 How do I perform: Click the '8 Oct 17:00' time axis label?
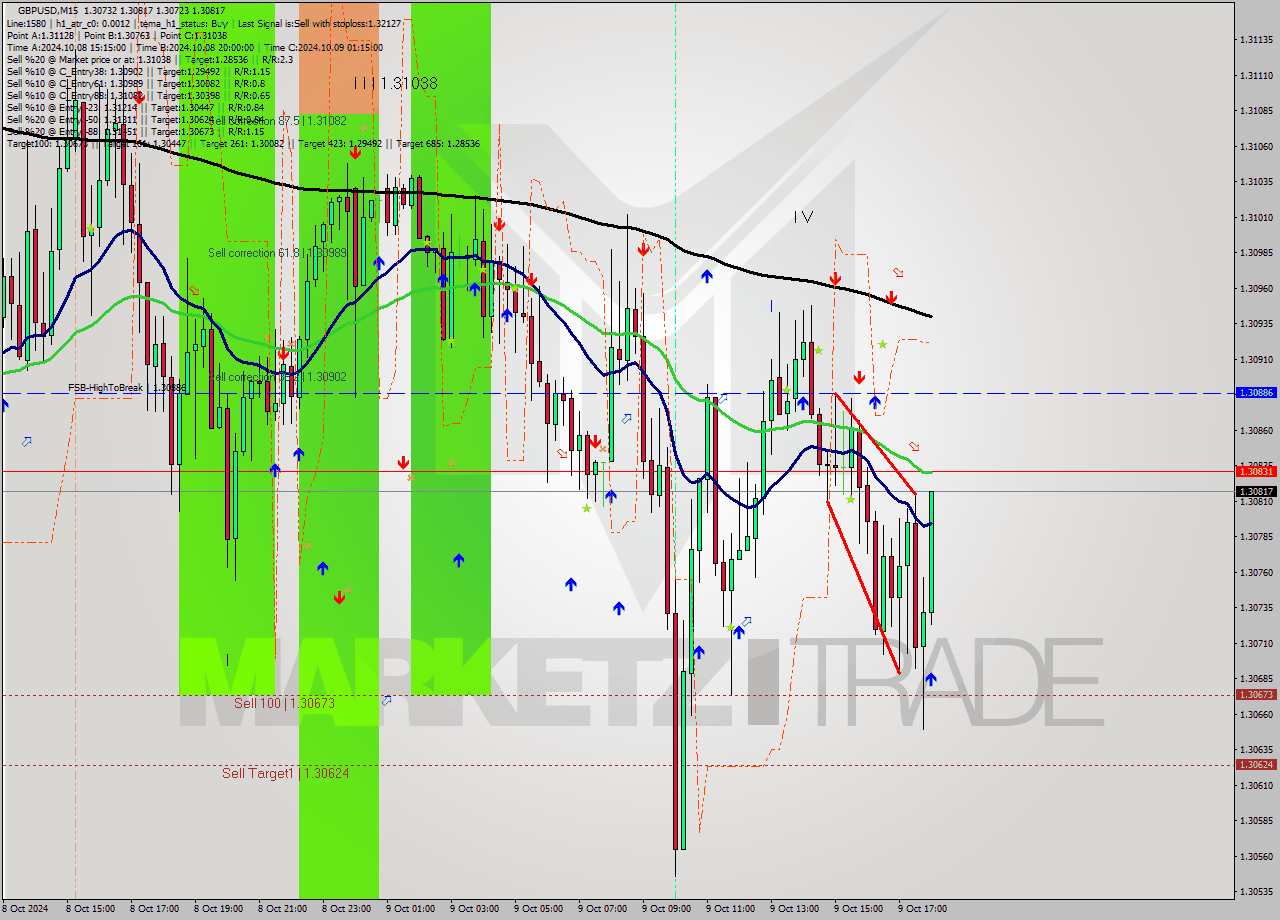click(x=154, y=909)
